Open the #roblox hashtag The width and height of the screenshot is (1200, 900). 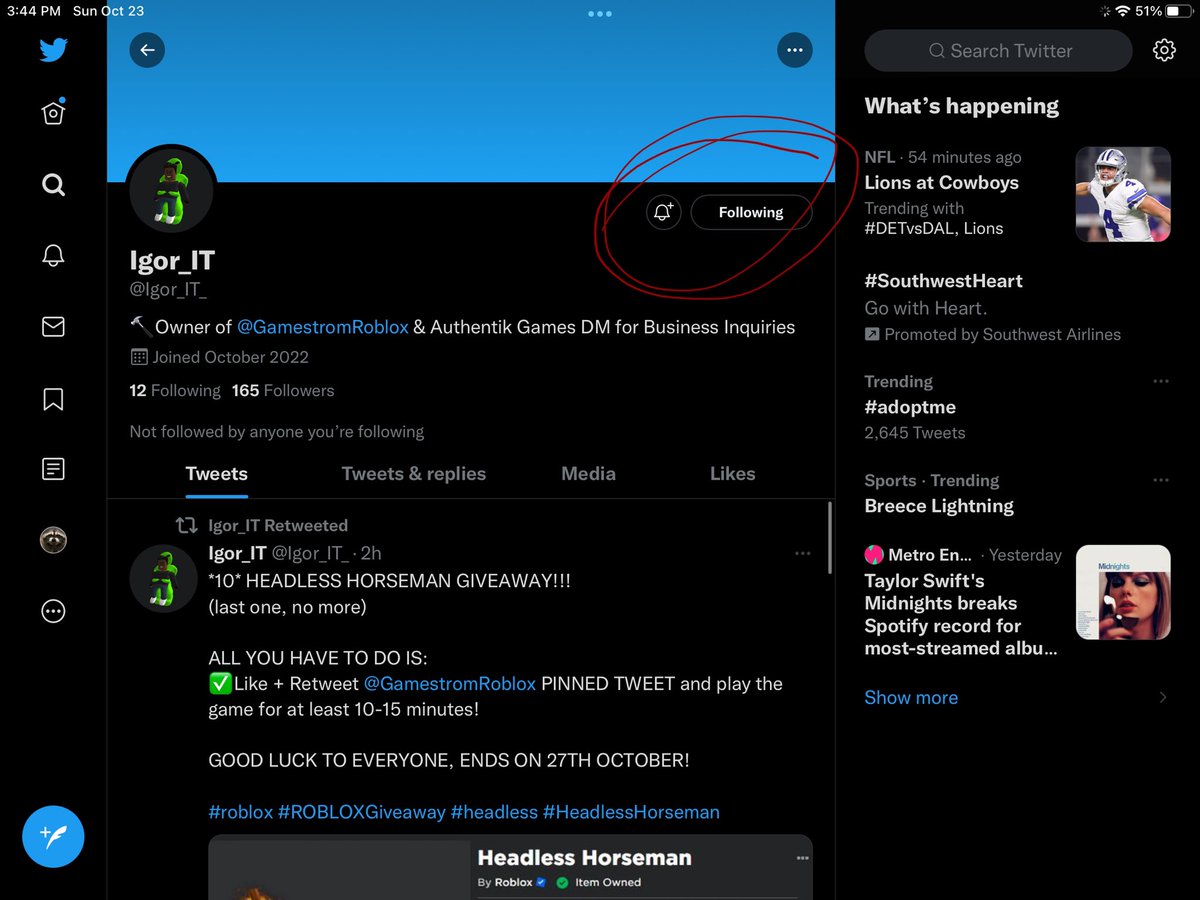click(x=240, y=812)
